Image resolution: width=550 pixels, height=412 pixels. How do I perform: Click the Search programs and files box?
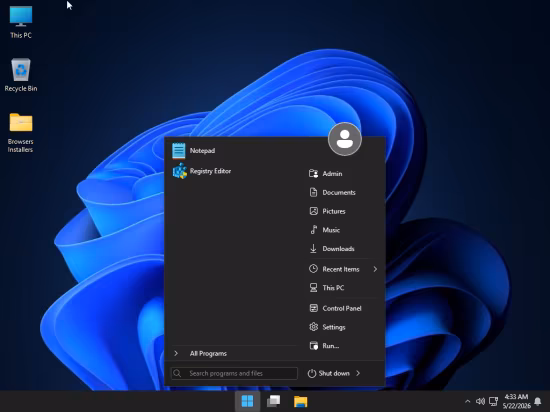(x=234, y=373)
